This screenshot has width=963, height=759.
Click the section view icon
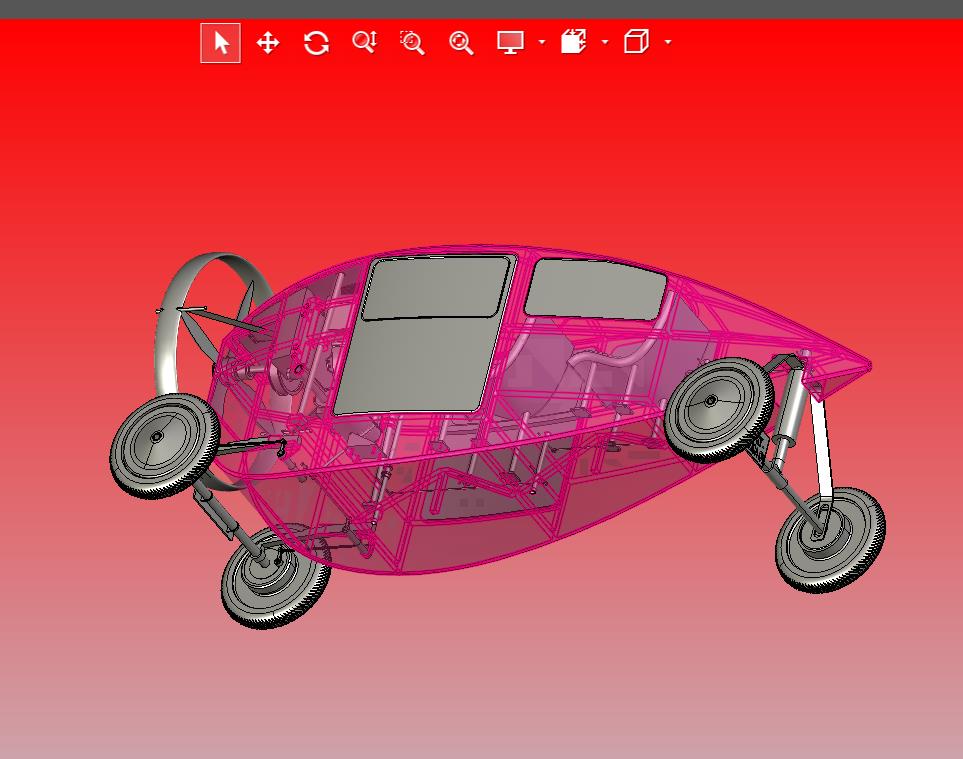(x=574, y=42)
